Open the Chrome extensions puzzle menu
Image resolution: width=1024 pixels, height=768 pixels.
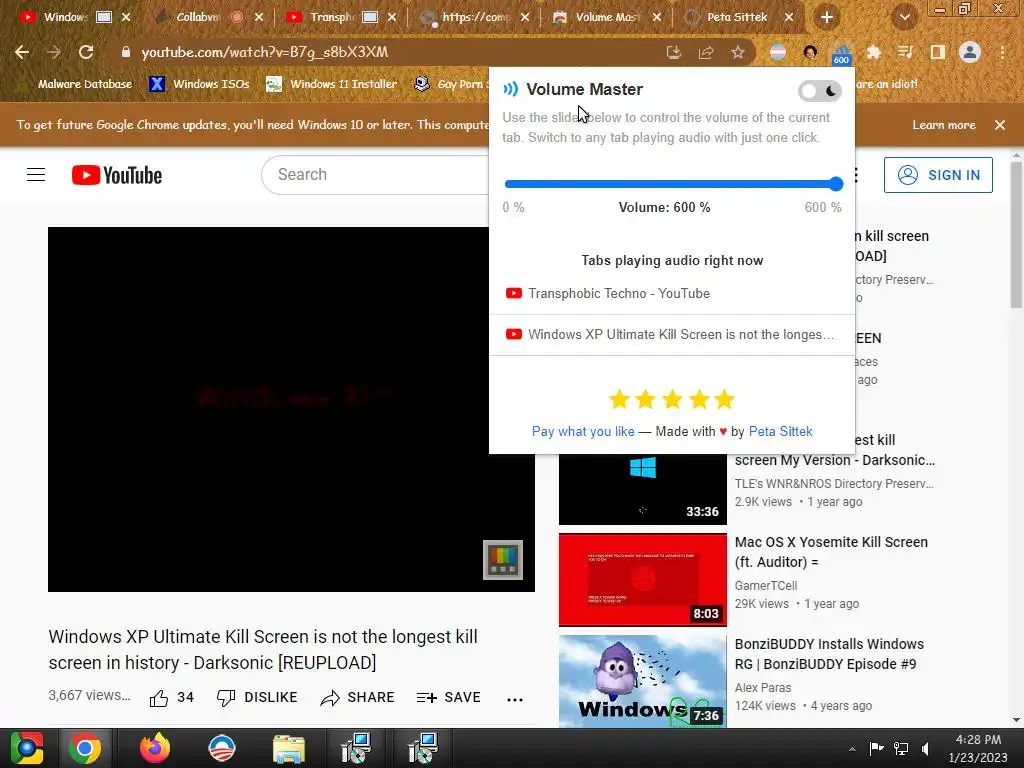click(x=873, y=52)
